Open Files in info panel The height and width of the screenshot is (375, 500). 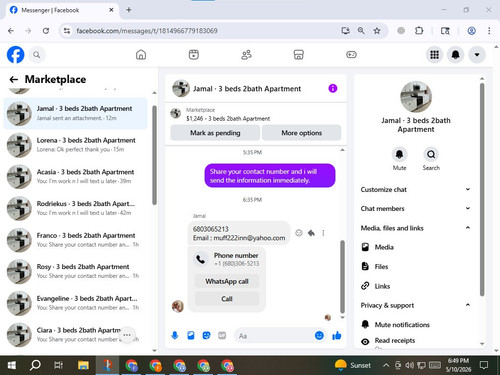pos(416,266)
